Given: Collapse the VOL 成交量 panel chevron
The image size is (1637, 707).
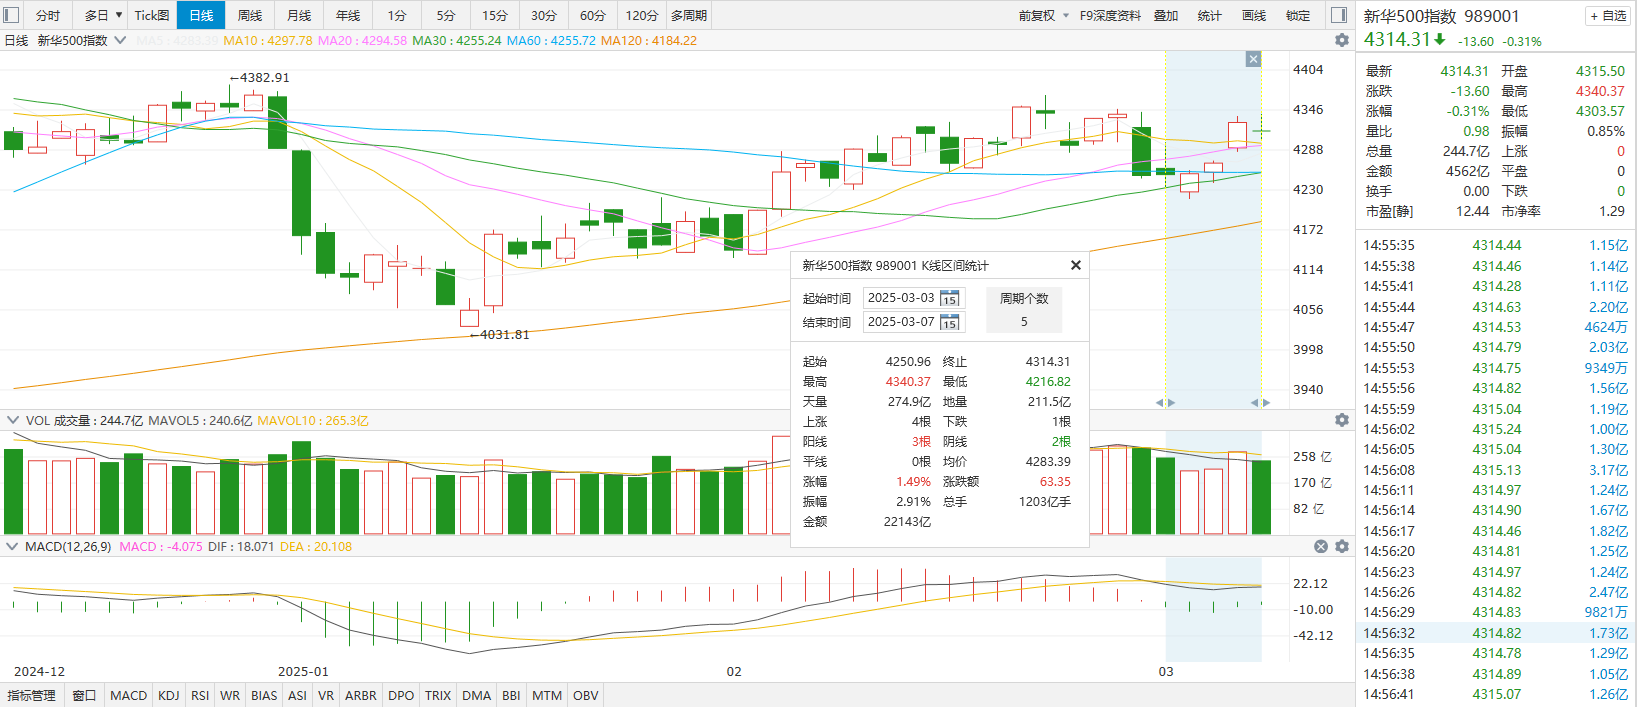Looking at the screenshot, I should [13, 420].
